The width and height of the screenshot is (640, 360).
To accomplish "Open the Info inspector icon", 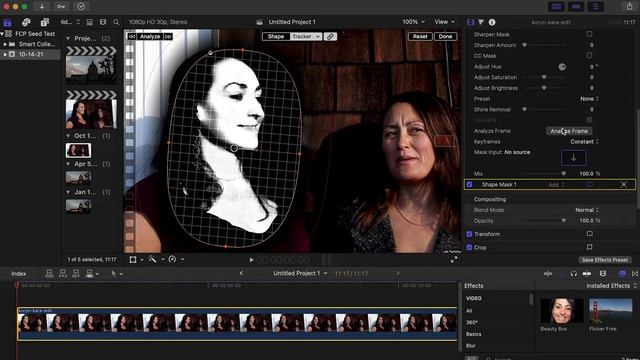I will click(x=492, y=22).
